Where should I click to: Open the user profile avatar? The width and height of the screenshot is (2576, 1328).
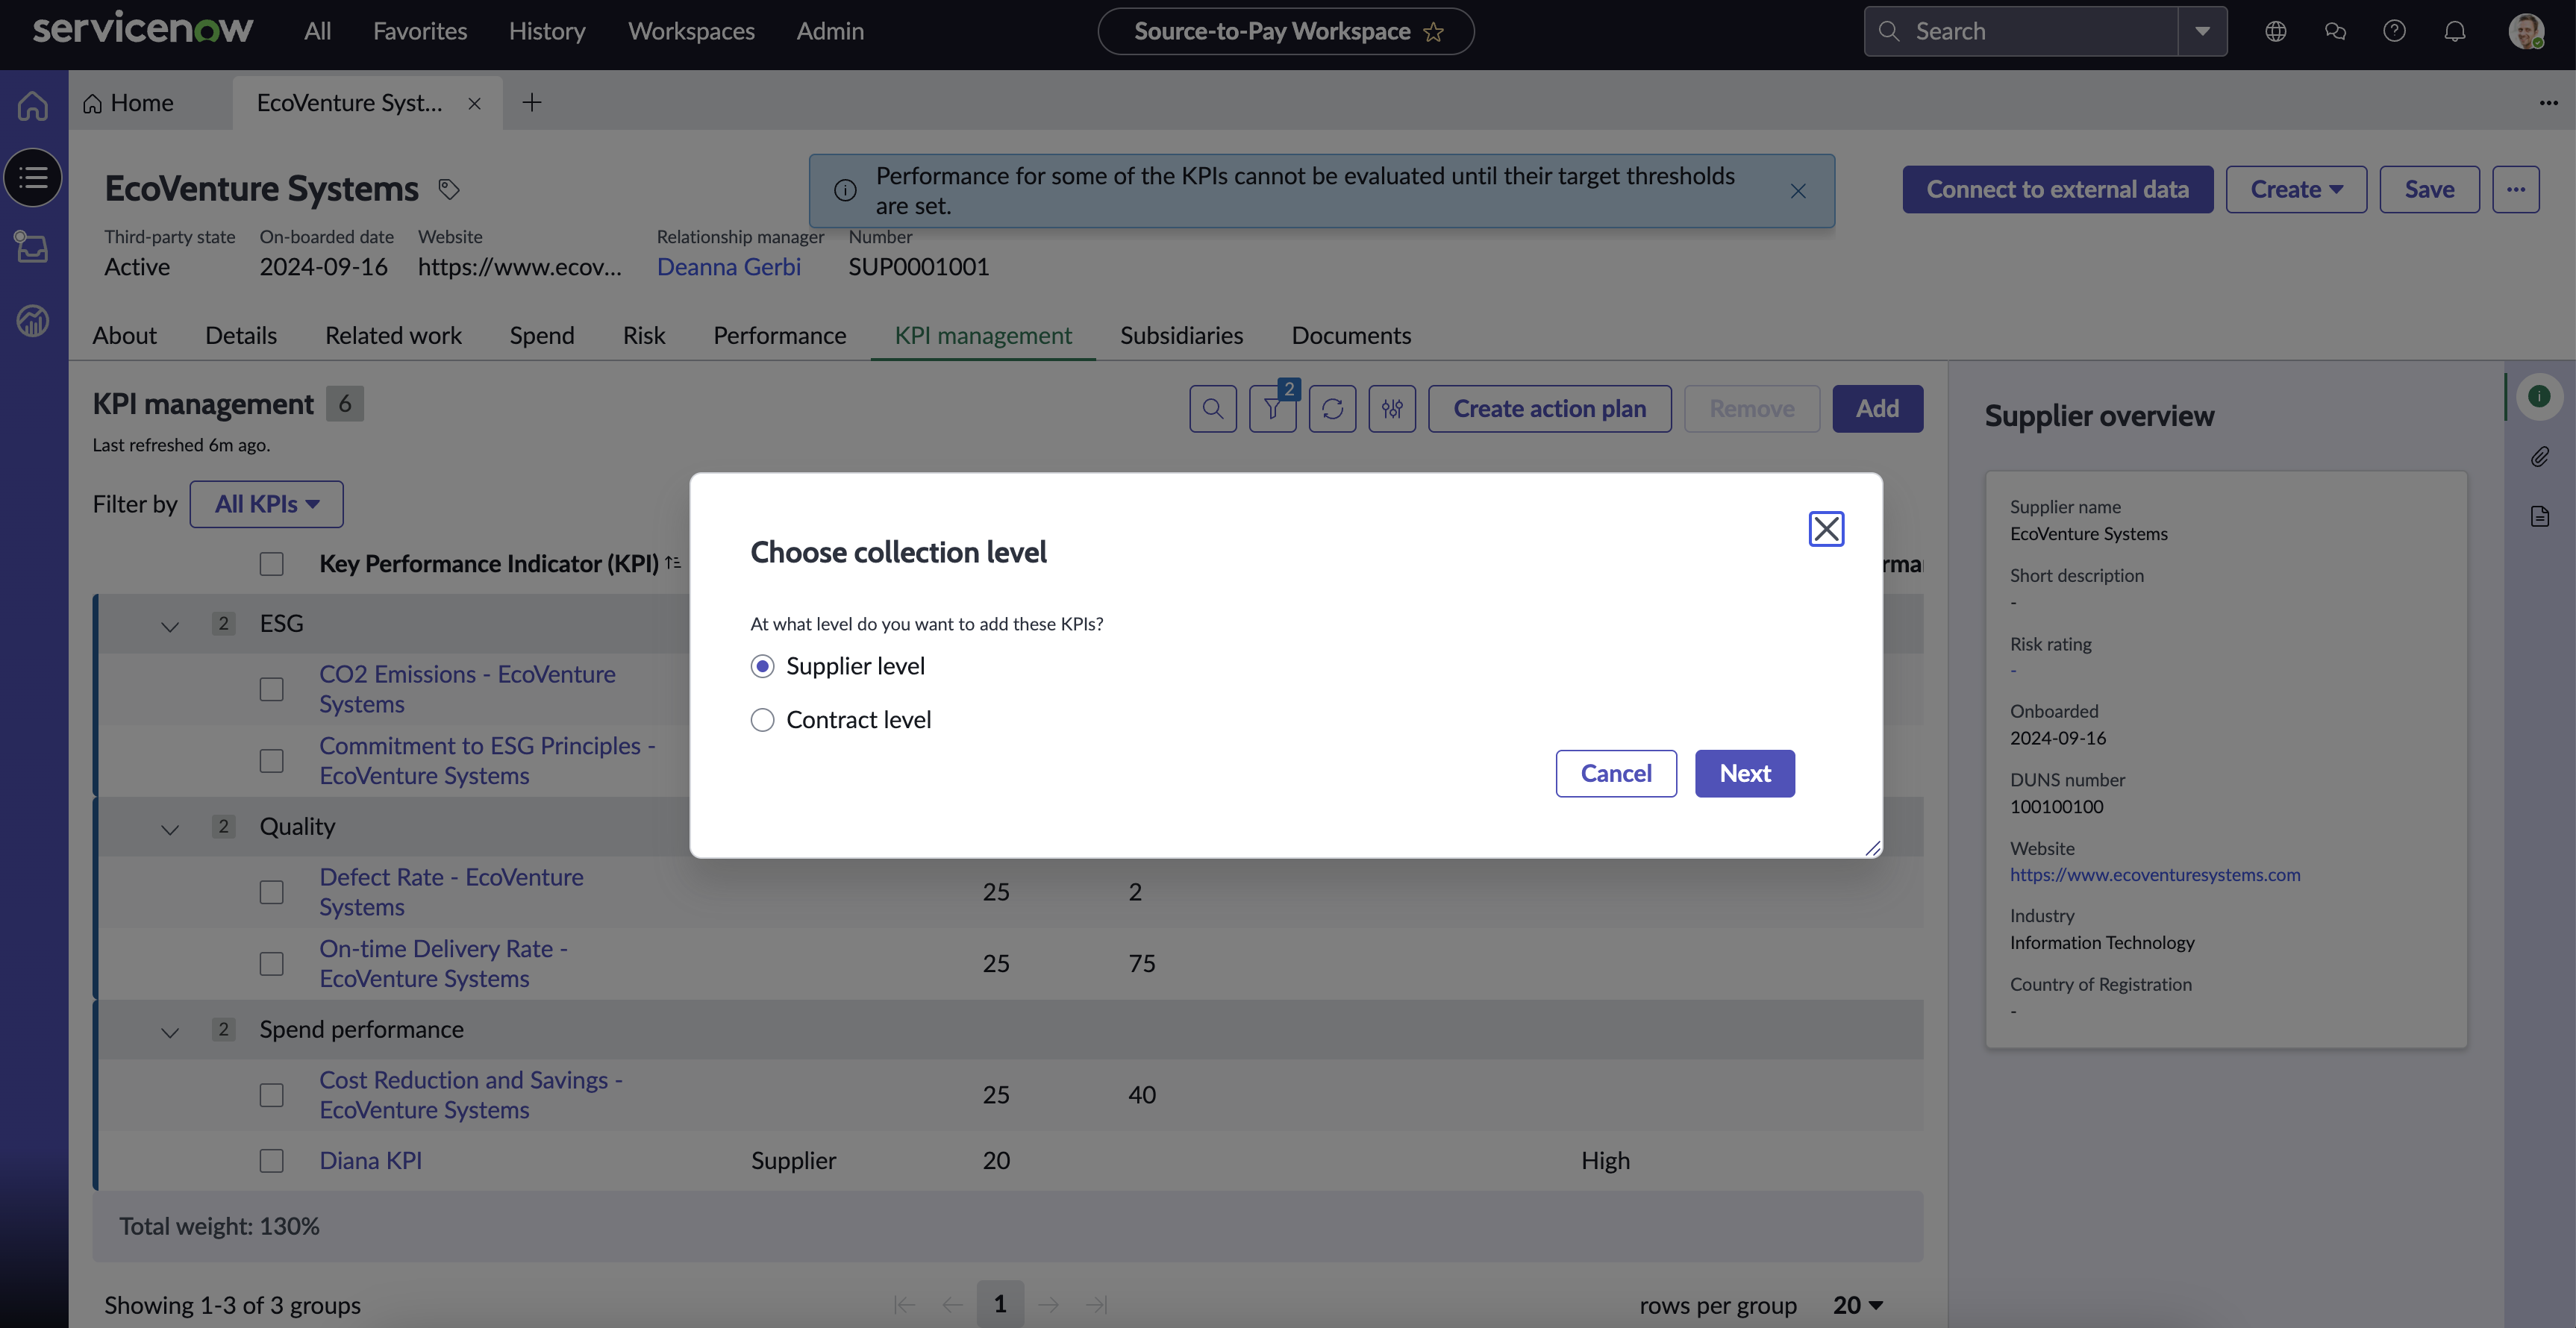(2526, 31)
